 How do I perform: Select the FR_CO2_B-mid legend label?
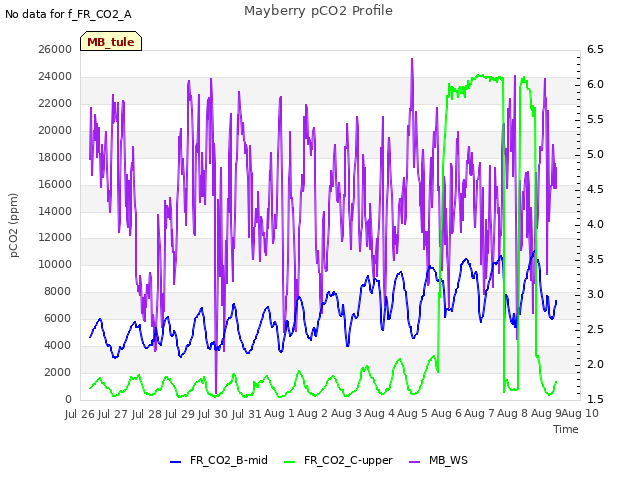[x=229, y=460]
